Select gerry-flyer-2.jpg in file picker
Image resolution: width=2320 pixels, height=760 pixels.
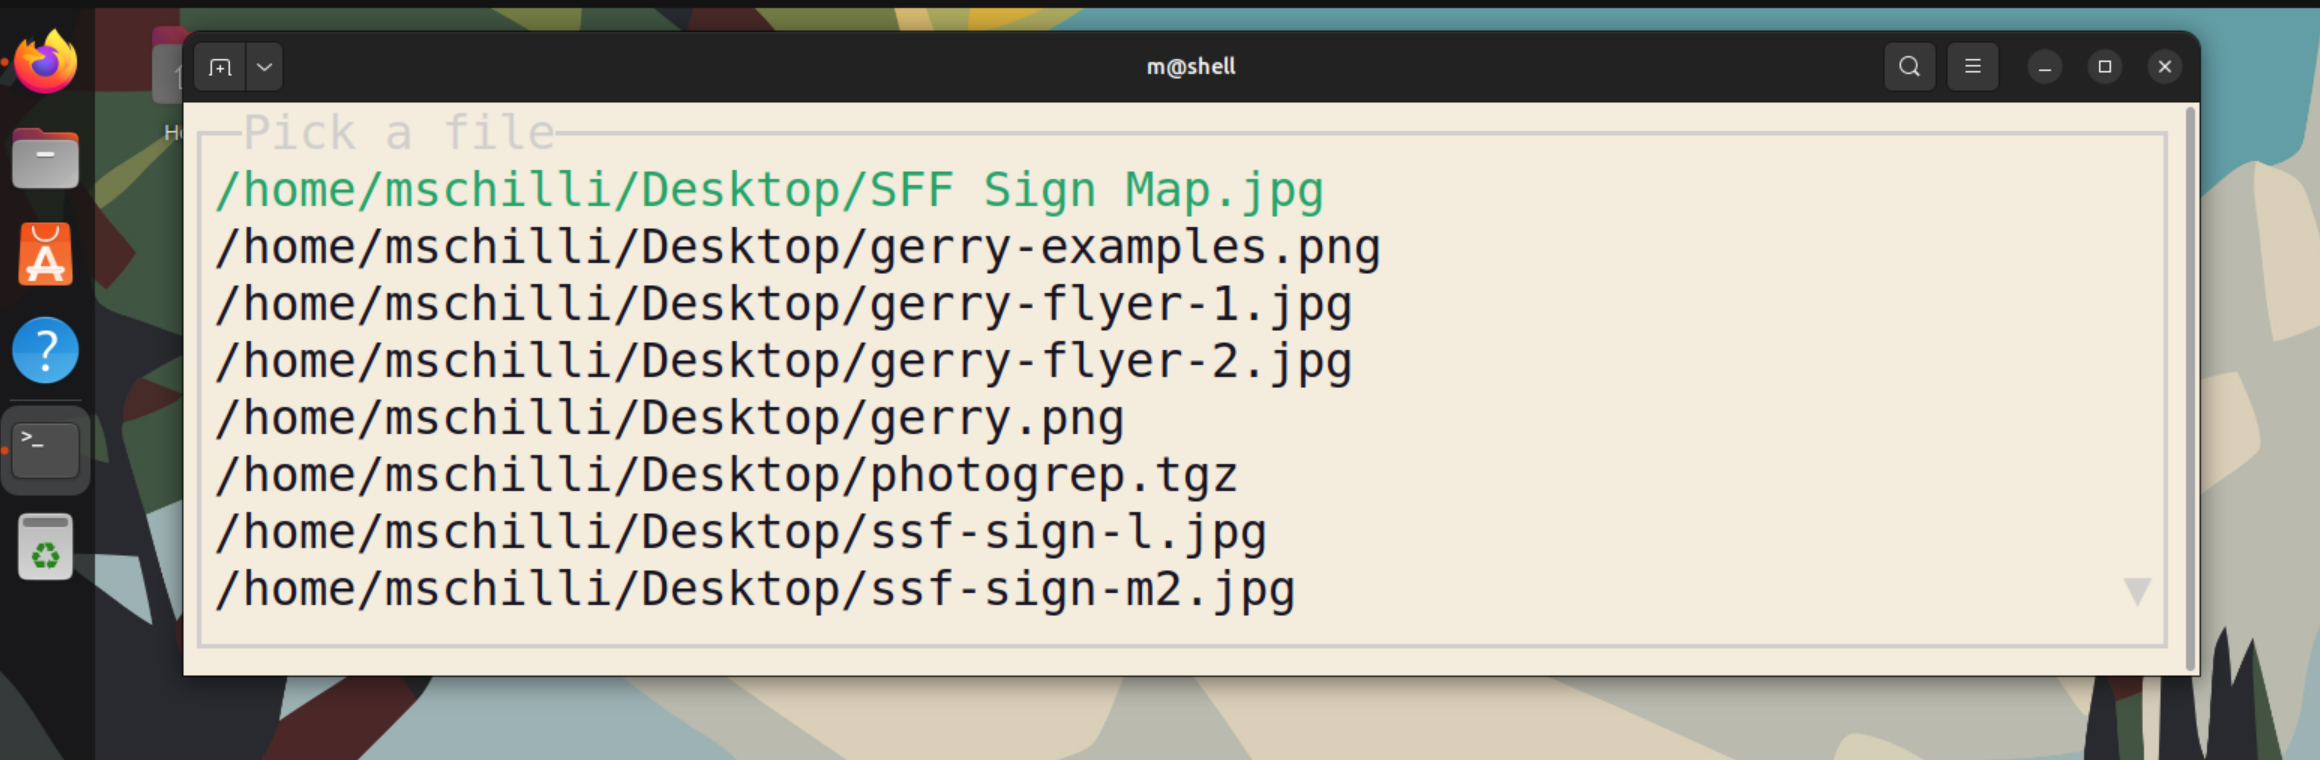[x=783, y=361]
